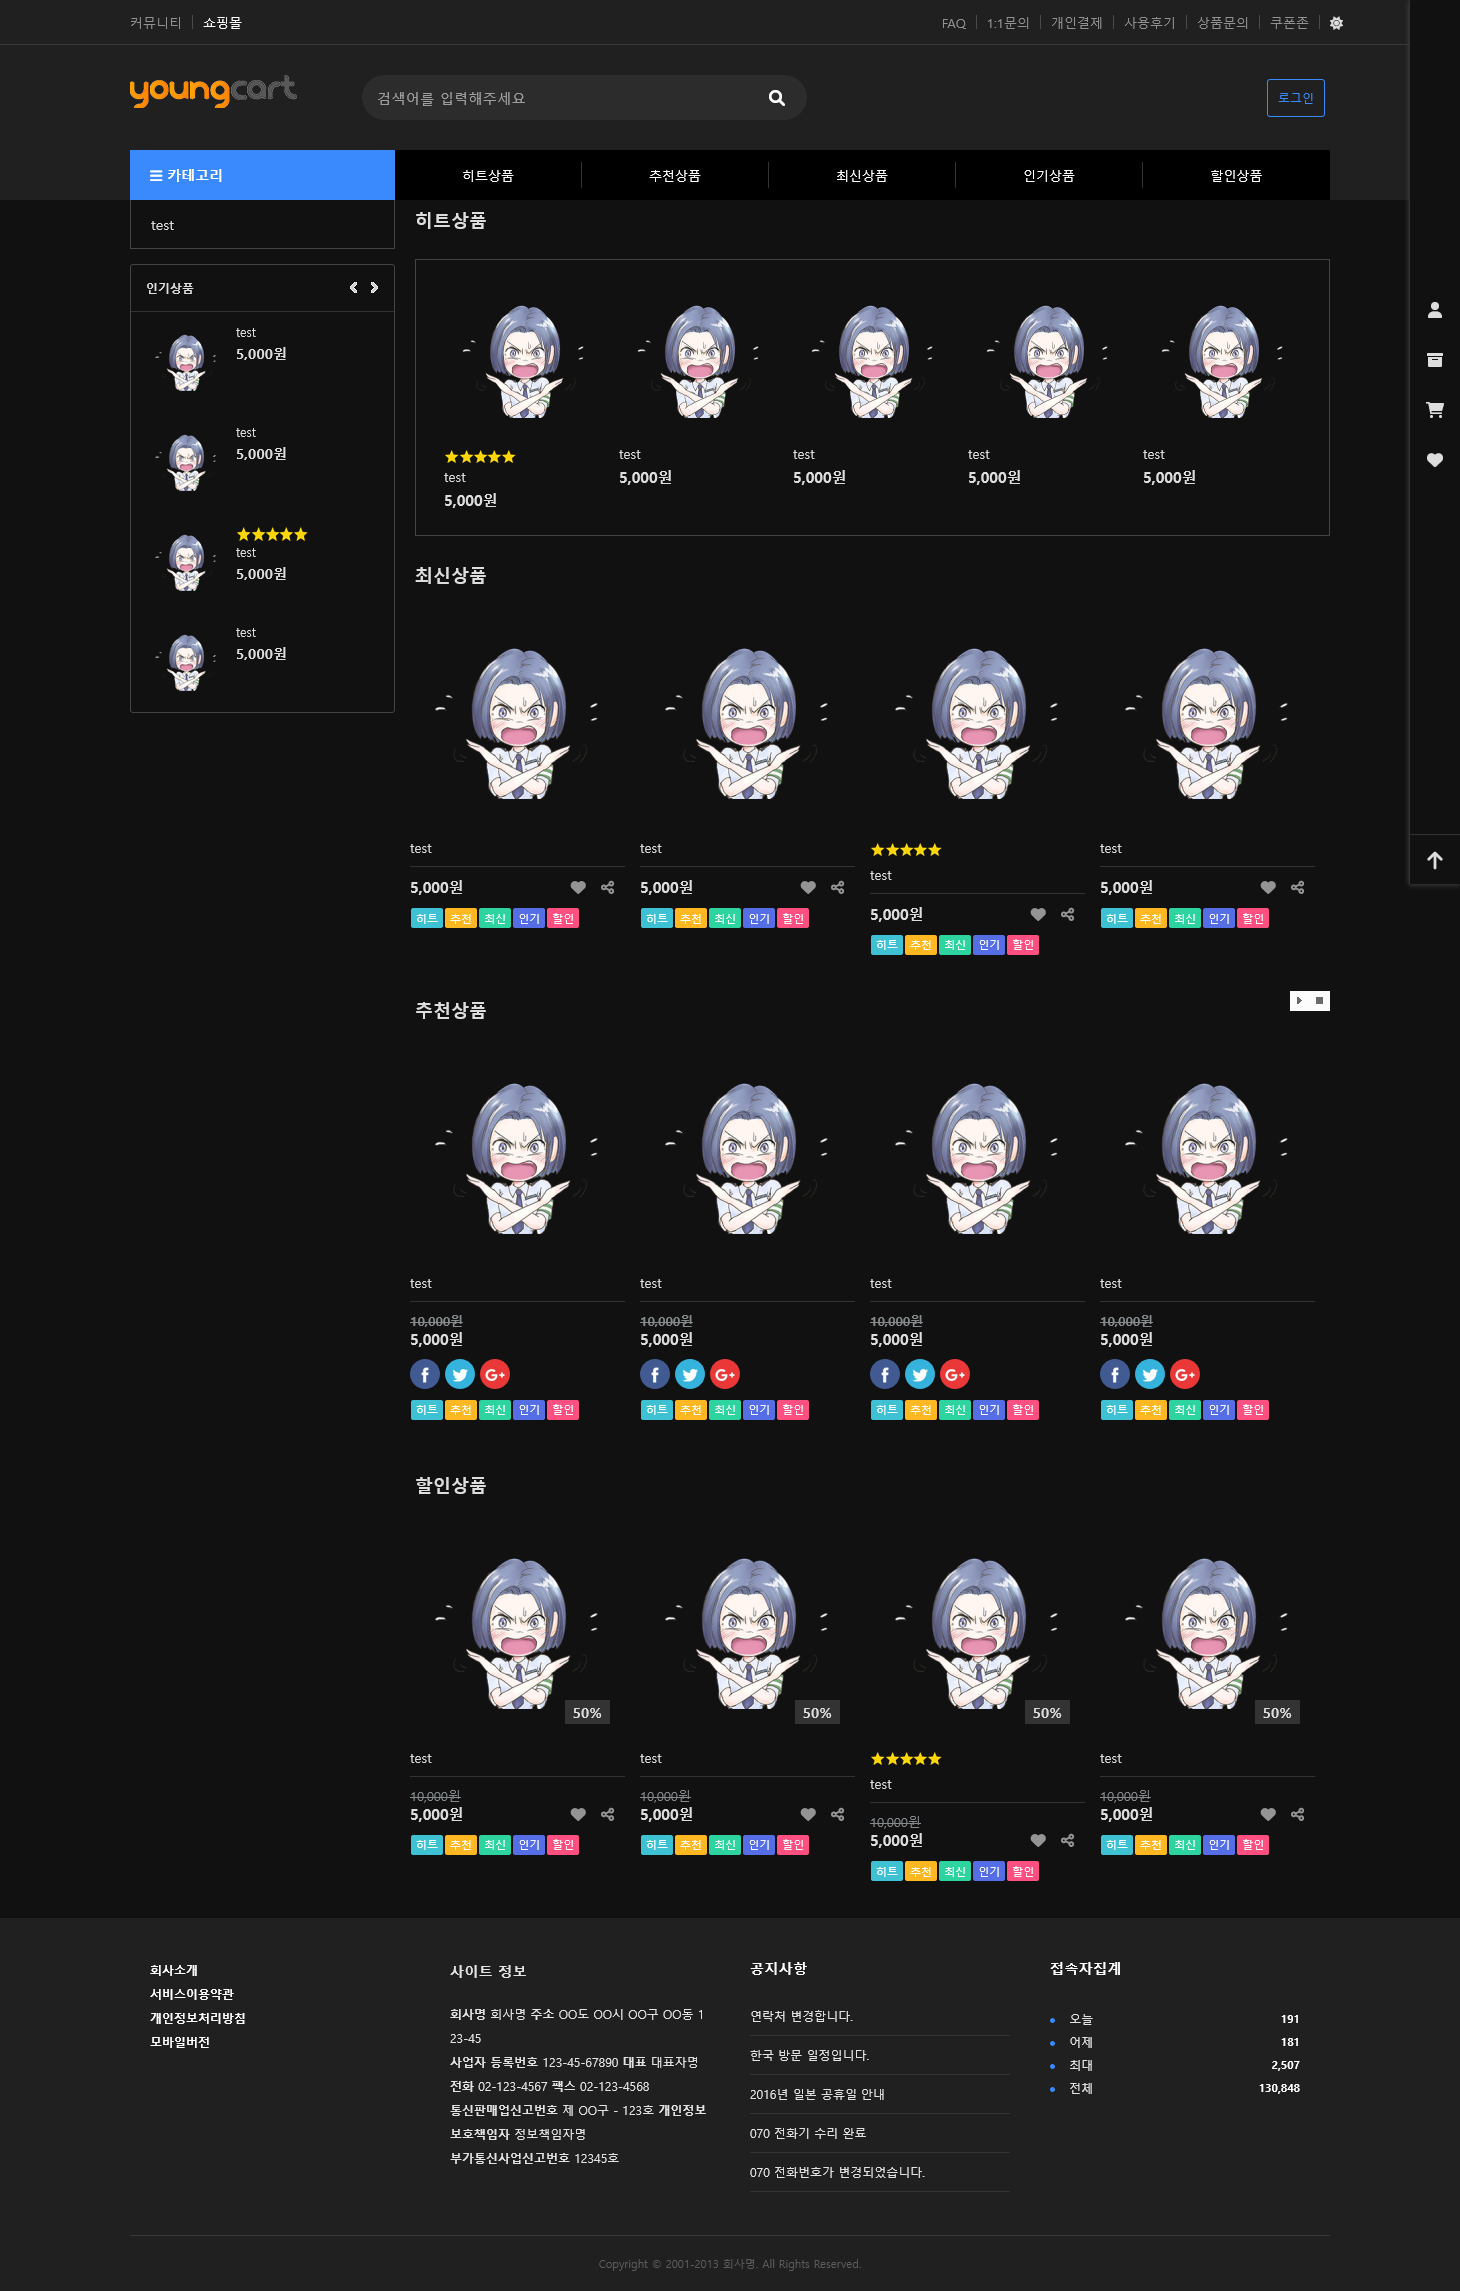Click the 최대 visitor count 2,507
The width and height of the screenshot is (1460, 2291).
click(1286, 2065)
